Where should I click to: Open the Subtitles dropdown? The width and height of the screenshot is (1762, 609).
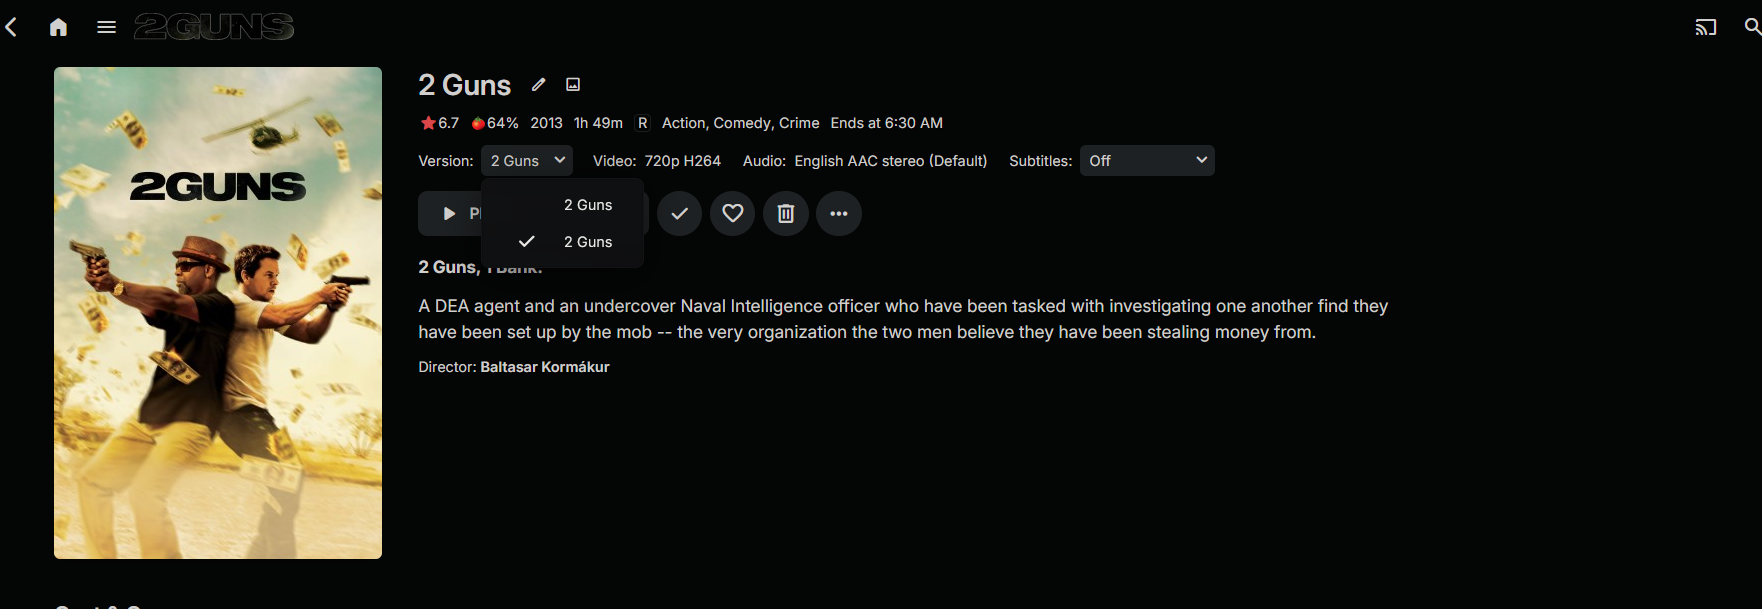1147,161
